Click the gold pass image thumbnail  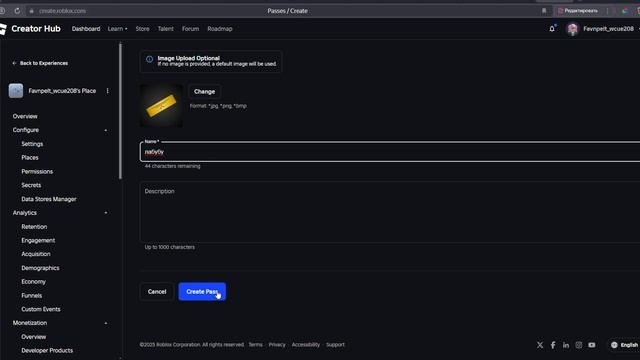[161, 105]
